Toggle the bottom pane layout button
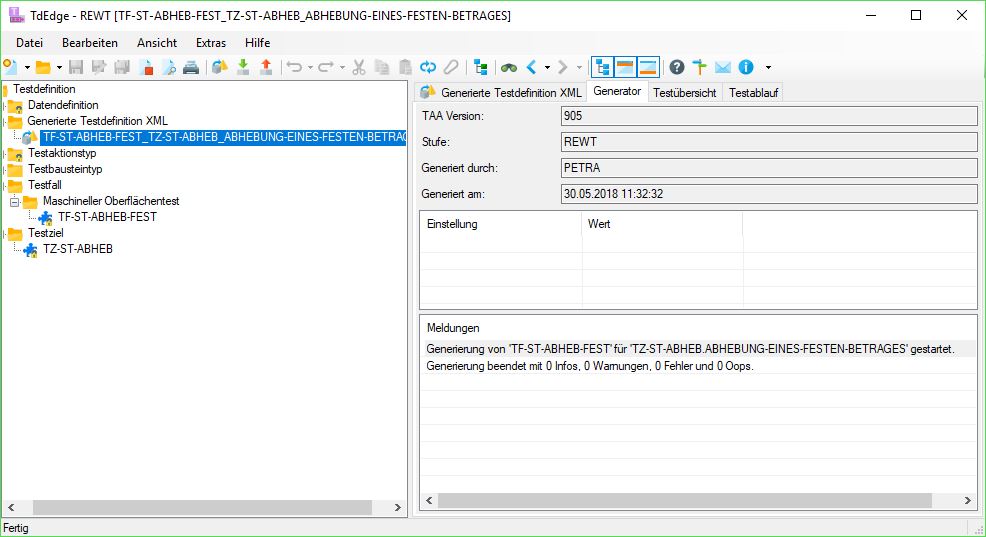The width and height of the screenshot is (986, 537). click(648, 67)
